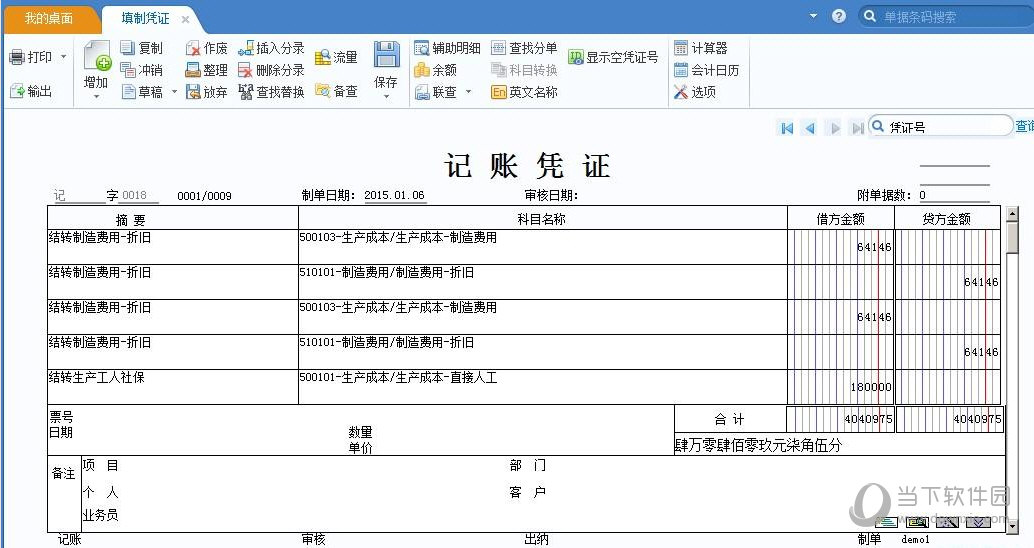Click the 科目名称 column header
The height and width of the screenshot is (548, 1034).
coord(543,219)
